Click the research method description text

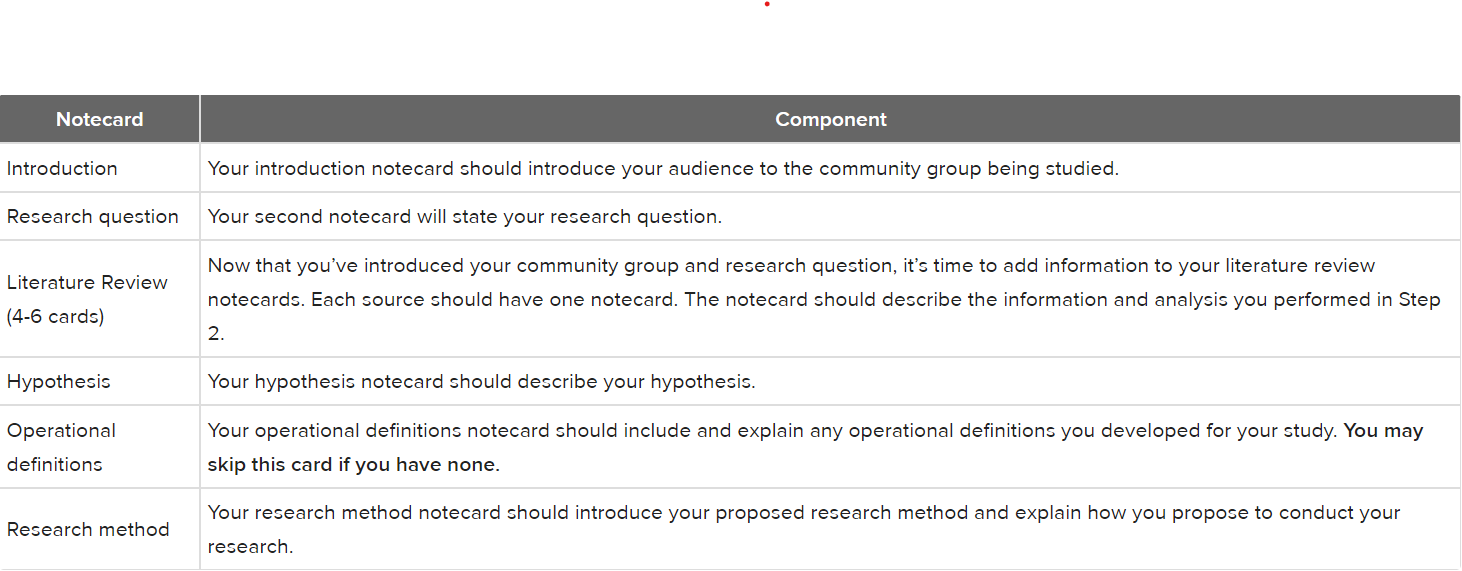pyautogui.click(x=804, y=529)
